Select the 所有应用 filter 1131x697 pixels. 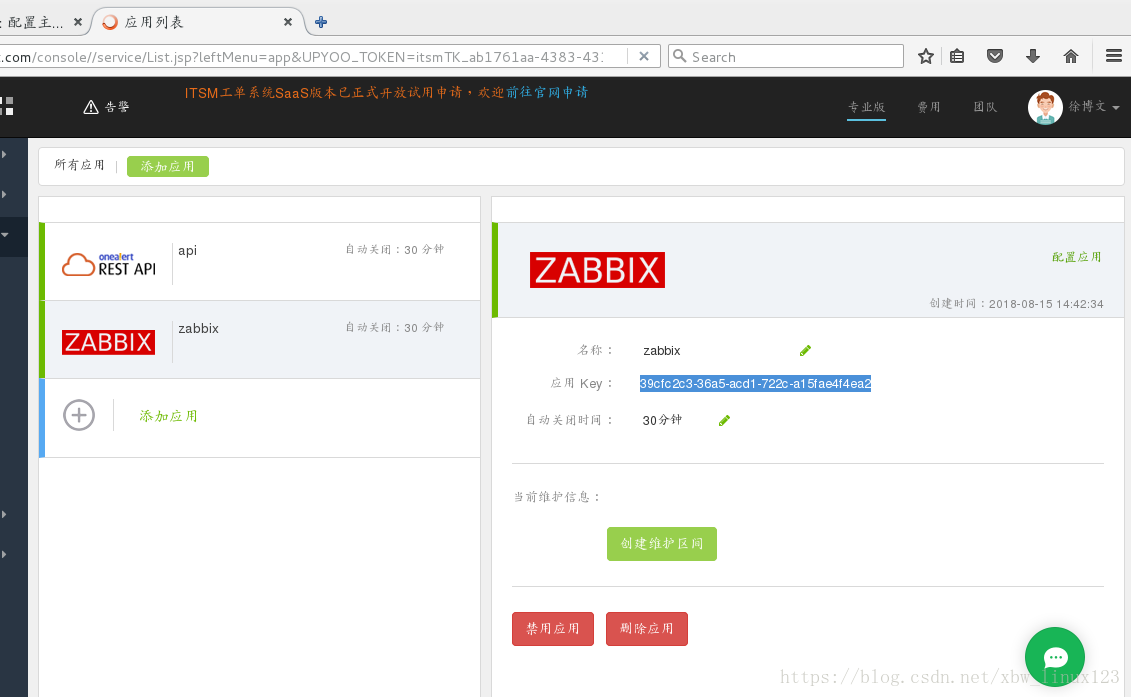79,165
